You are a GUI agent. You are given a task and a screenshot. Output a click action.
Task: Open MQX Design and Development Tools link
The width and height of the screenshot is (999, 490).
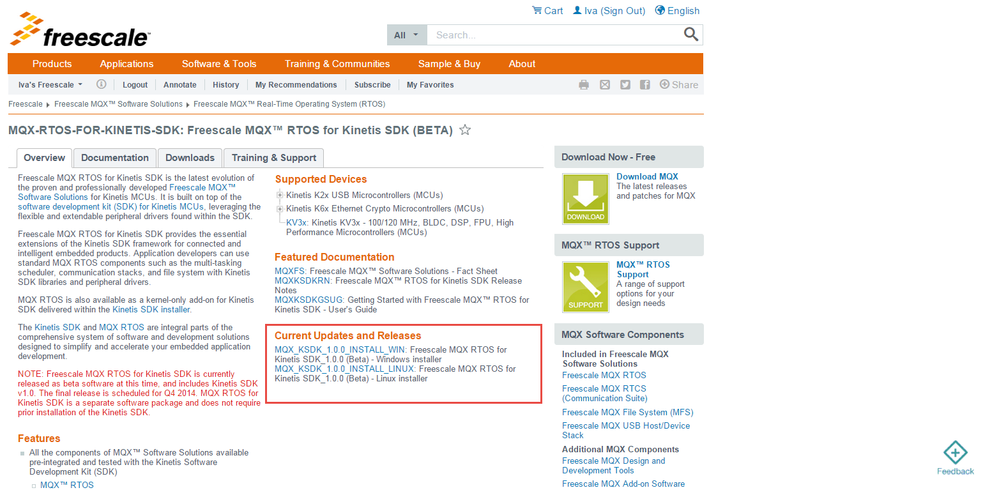[x=614, y=465]
